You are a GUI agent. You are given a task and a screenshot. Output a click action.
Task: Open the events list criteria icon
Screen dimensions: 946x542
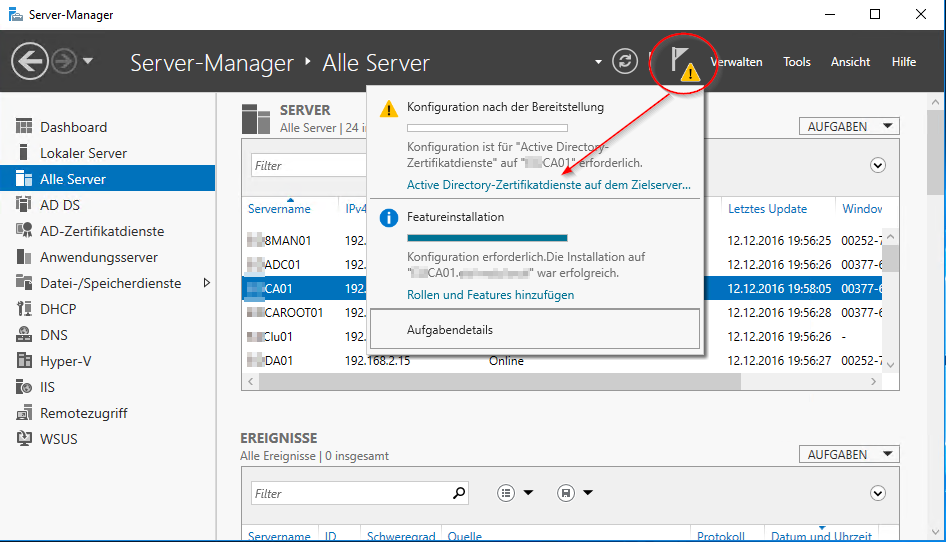coord(506,493)
